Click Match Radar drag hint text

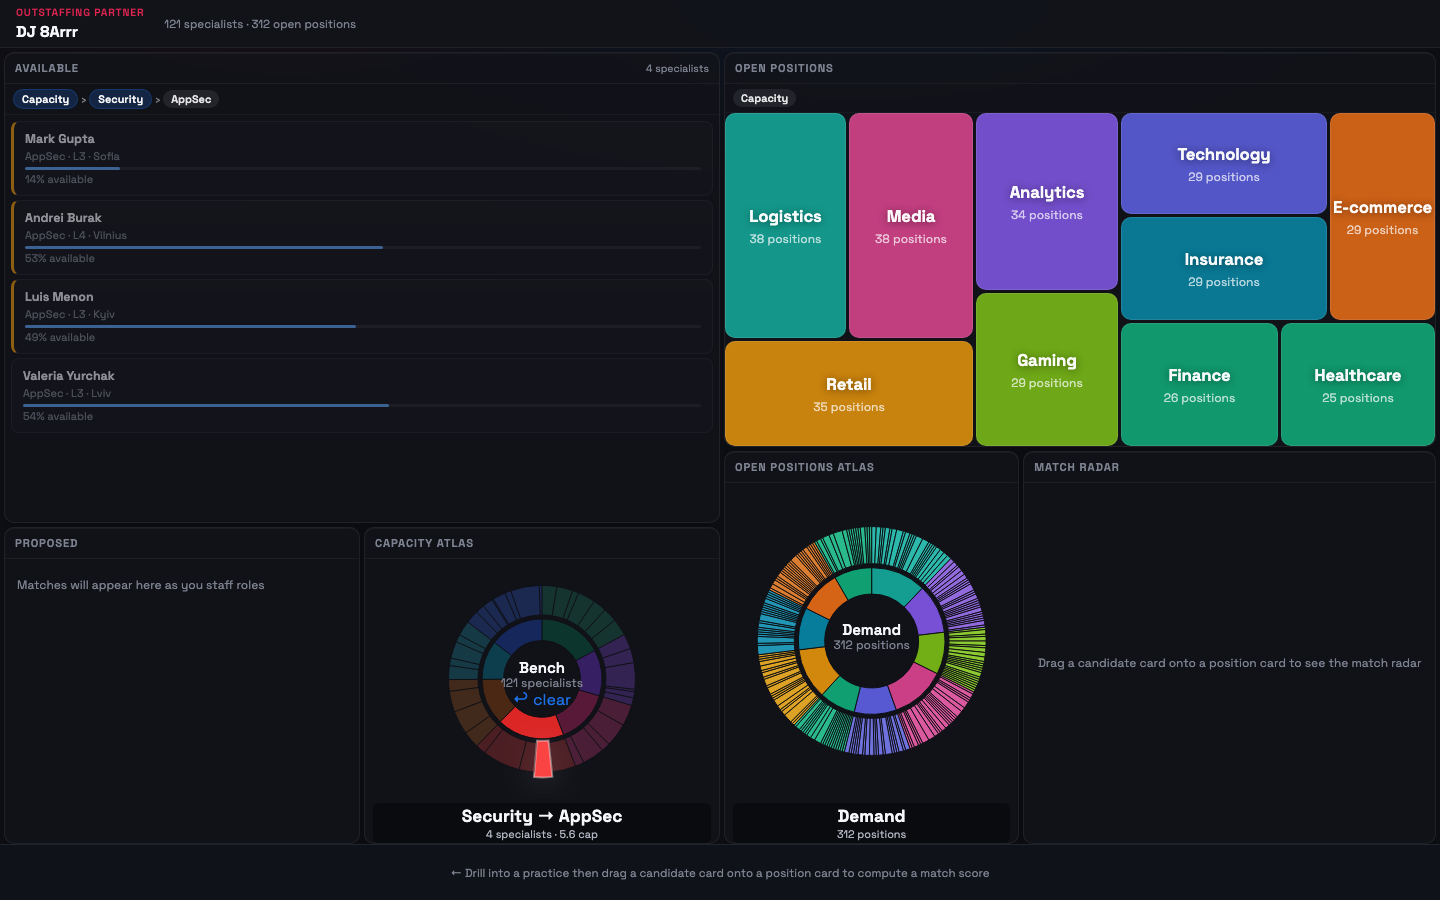tap(1229, 663)
